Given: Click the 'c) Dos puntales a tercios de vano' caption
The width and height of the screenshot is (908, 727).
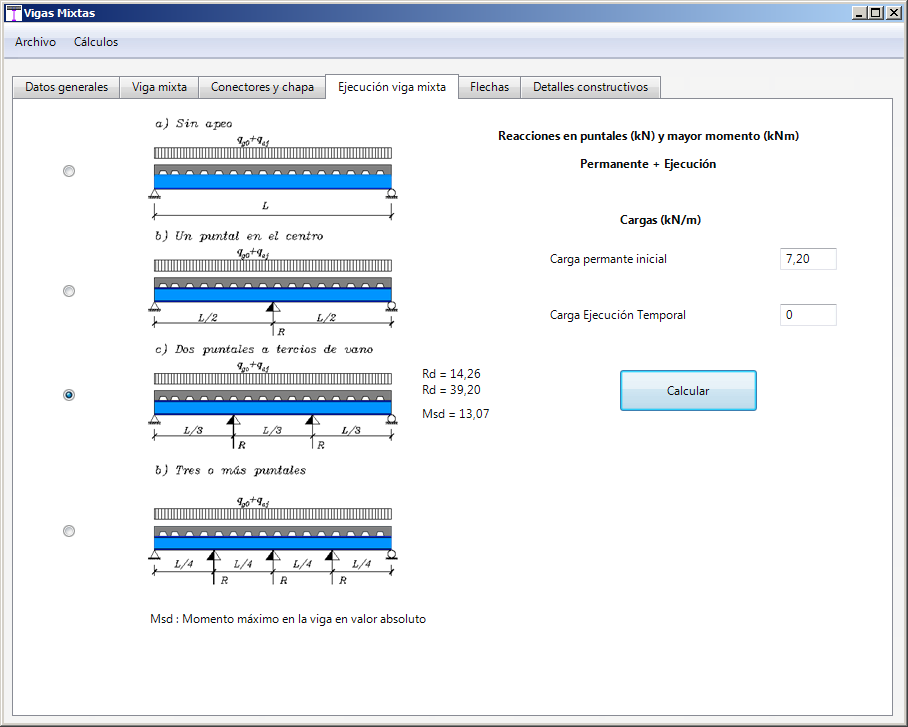Looking at the screenshot, I should (x=263, y=349).
